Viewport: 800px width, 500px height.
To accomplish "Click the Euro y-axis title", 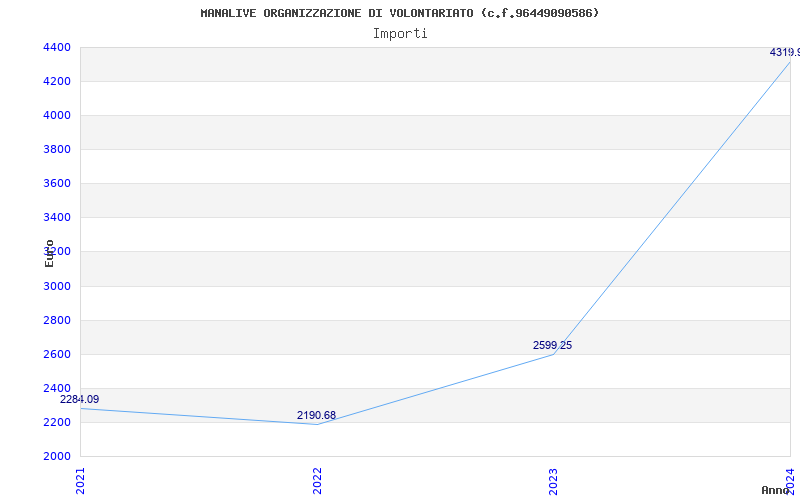I will click(x=49, y=253).
